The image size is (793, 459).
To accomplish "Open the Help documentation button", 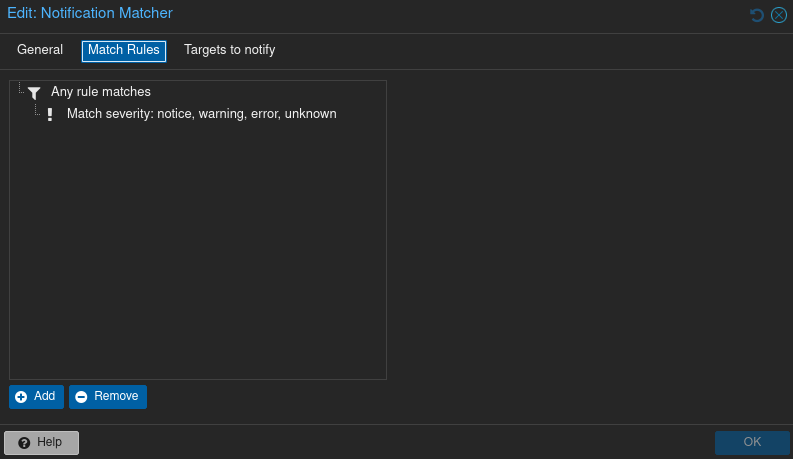I will tap(41, 443).
